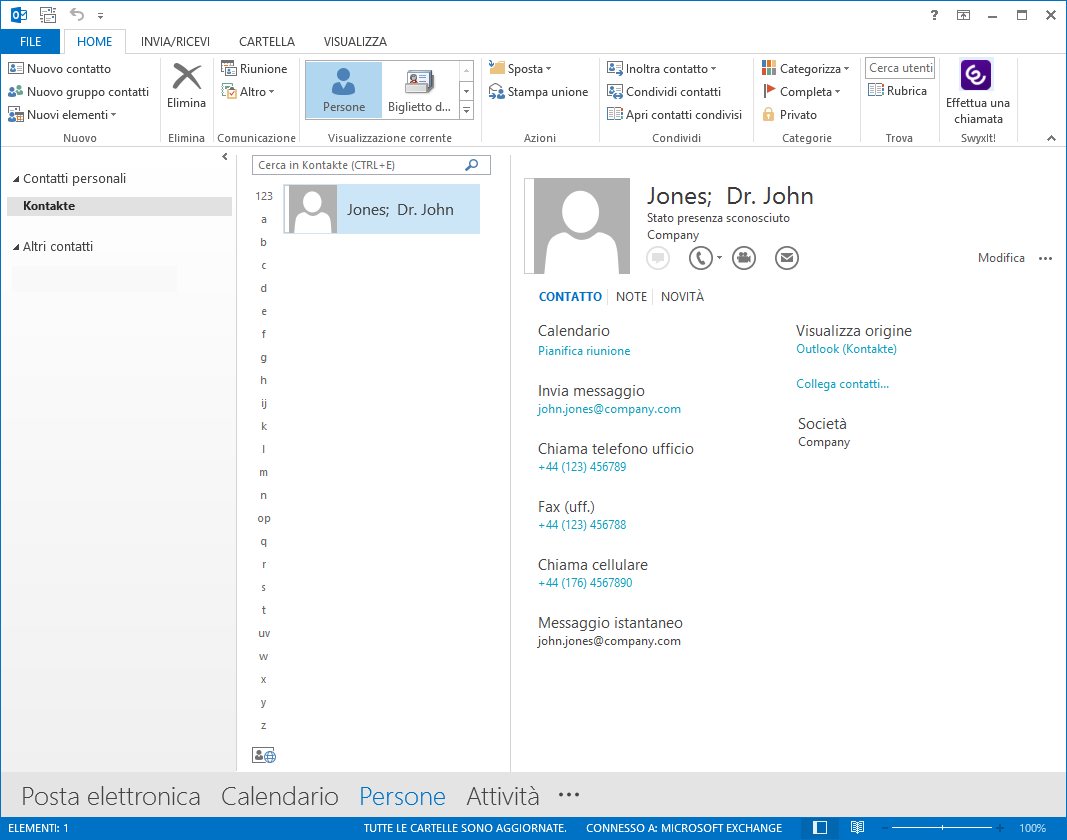The width and height of the screenshot is (1067, 840).
Task: Click the zoom slider in status bar
Action: tap(944, 828)
